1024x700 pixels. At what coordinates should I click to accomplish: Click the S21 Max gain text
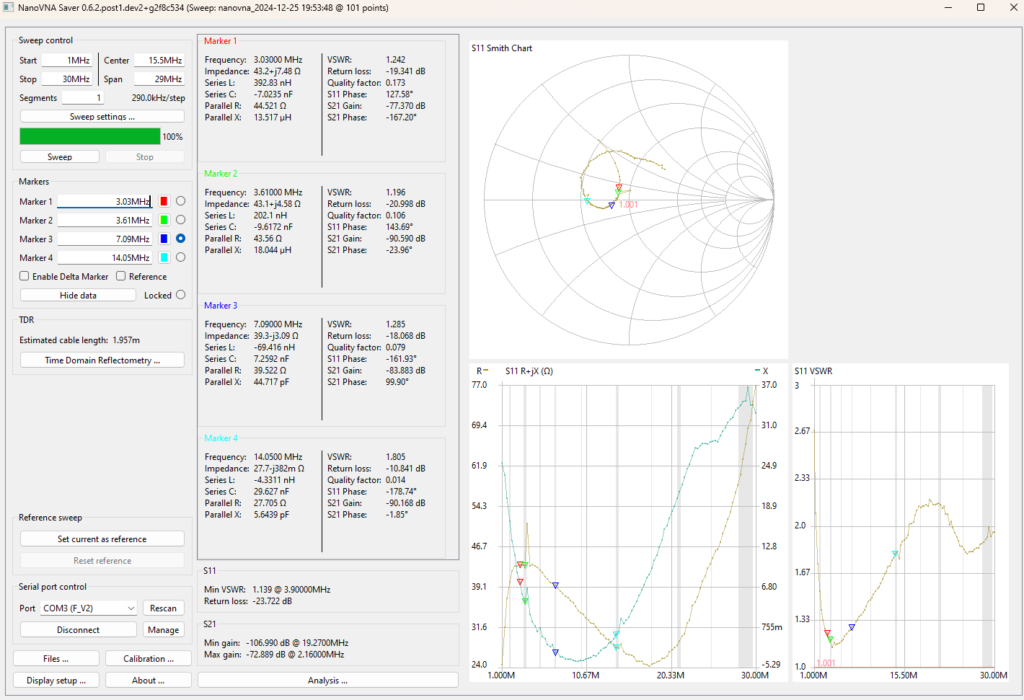[x=274, y=654]
